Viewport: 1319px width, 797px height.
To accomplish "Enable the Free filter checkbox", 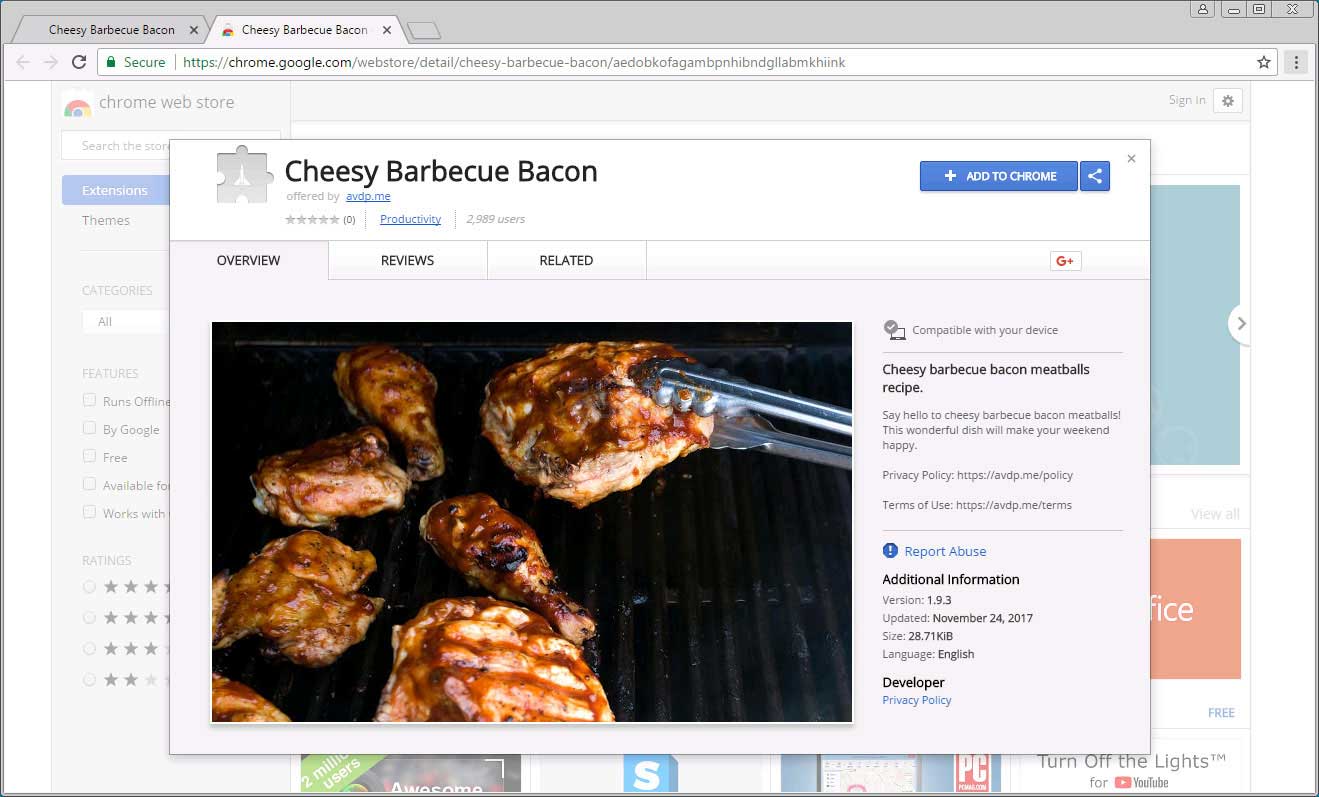I will point(89,457).
